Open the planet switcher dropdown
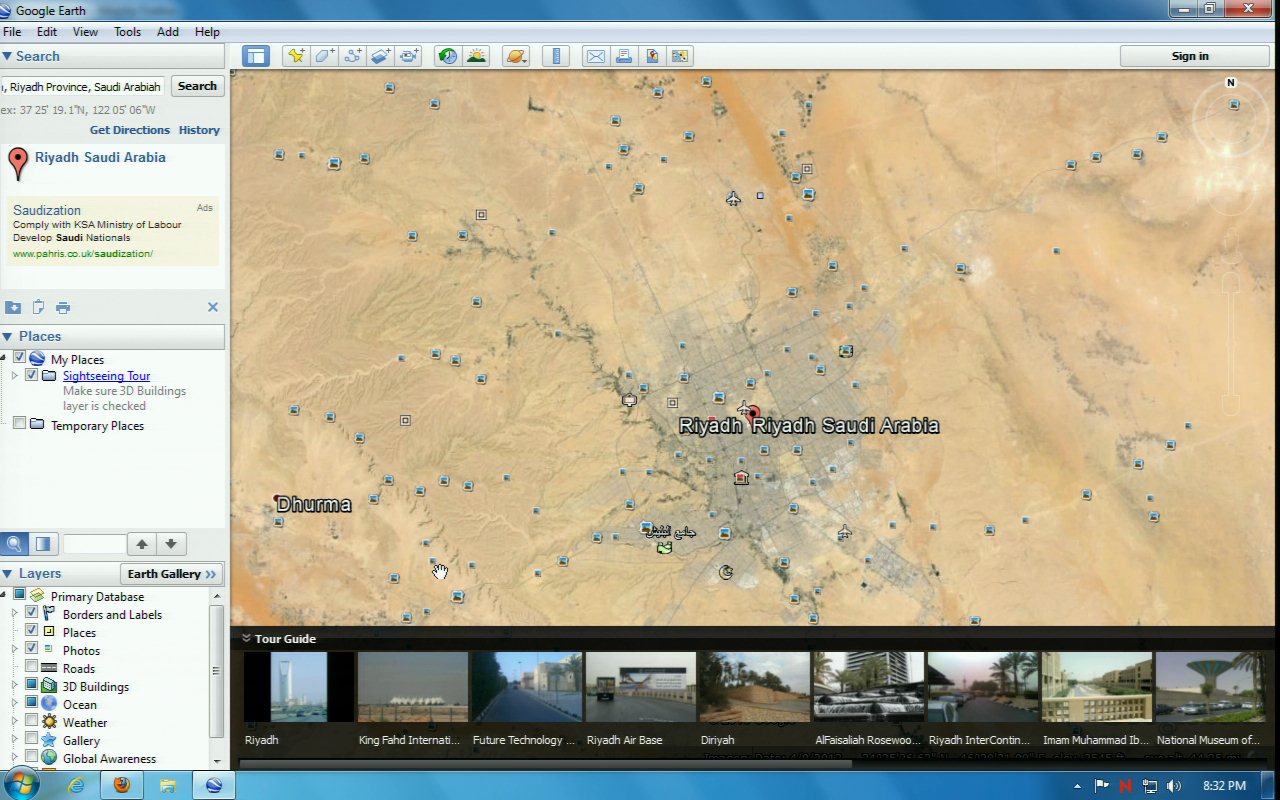This screenshot has width=1280, height=800. coord(516,56)
